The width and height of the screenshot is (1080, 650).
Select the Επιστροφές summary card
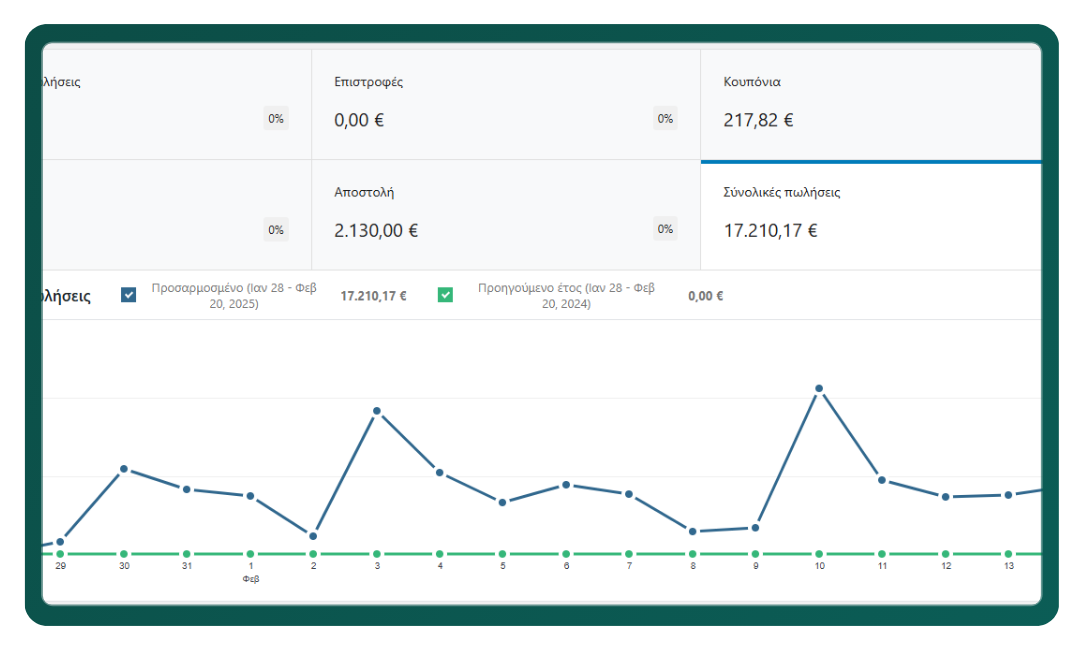point(505,104)
